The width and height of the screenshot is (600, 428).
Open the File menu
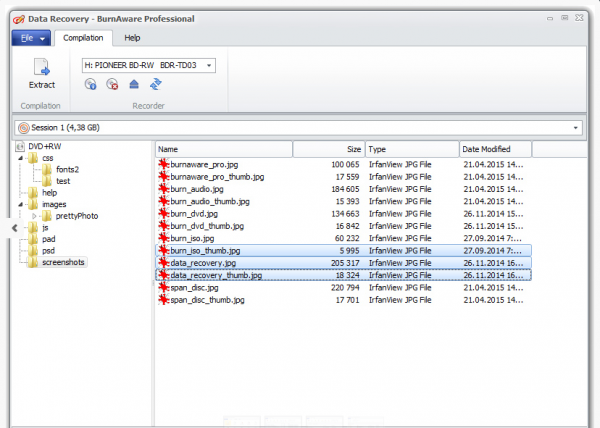click(31, 38)
